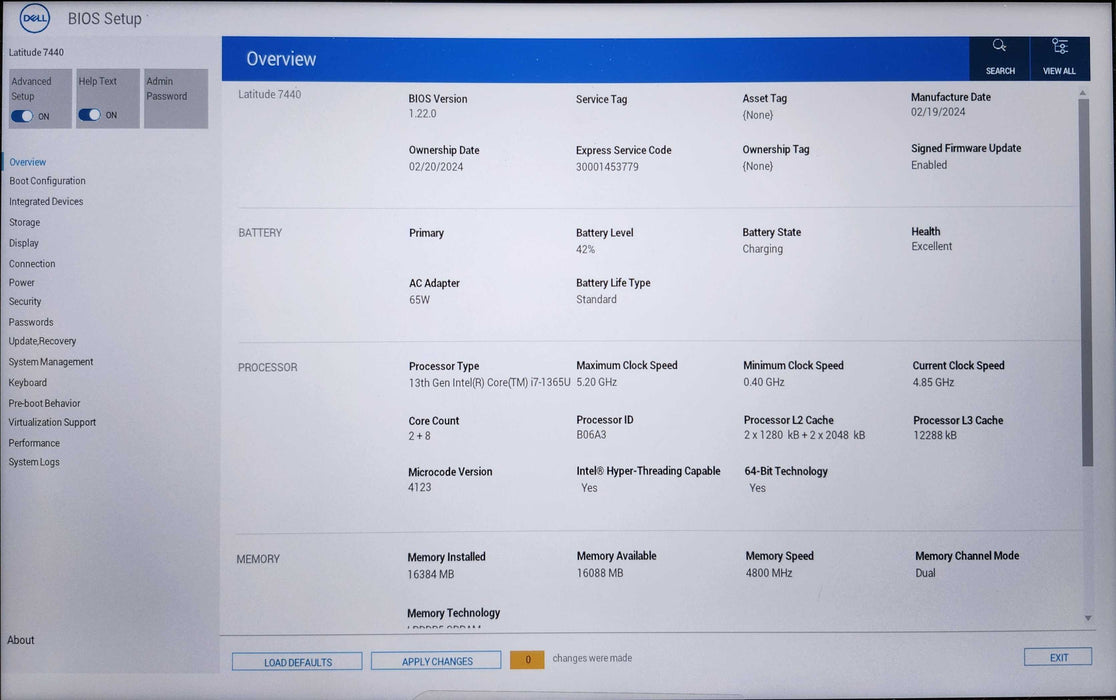Image resolution: width=1116 pixels, height=700 pixels.
Task: Open the Admin Password tile
Action: [x=176, y=98]
